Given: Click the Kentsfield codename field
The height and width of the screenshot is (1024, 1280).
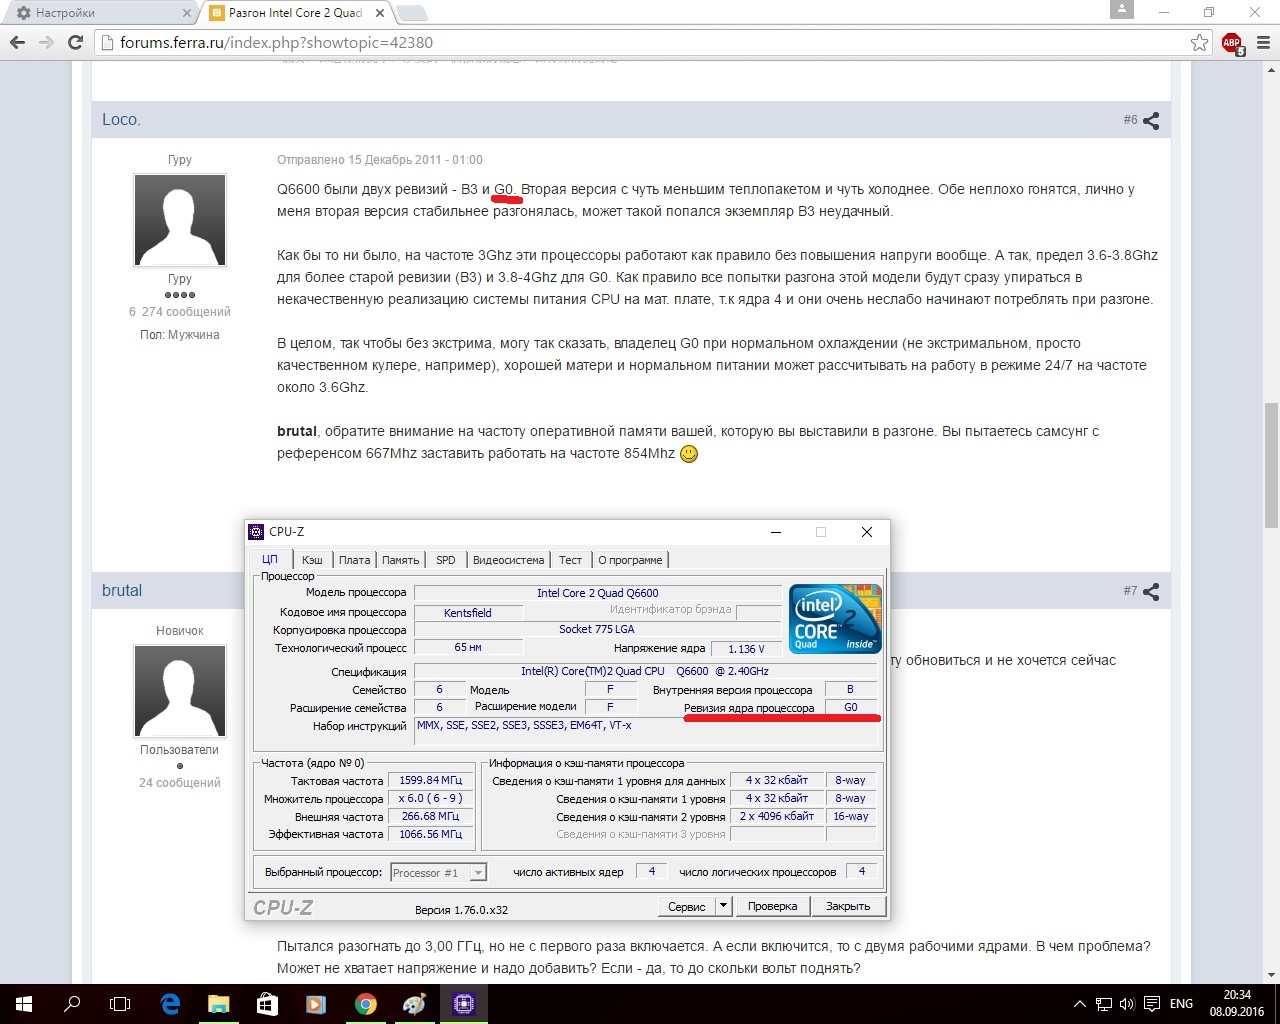Looking at the screenshot, I should pos(467,613).
